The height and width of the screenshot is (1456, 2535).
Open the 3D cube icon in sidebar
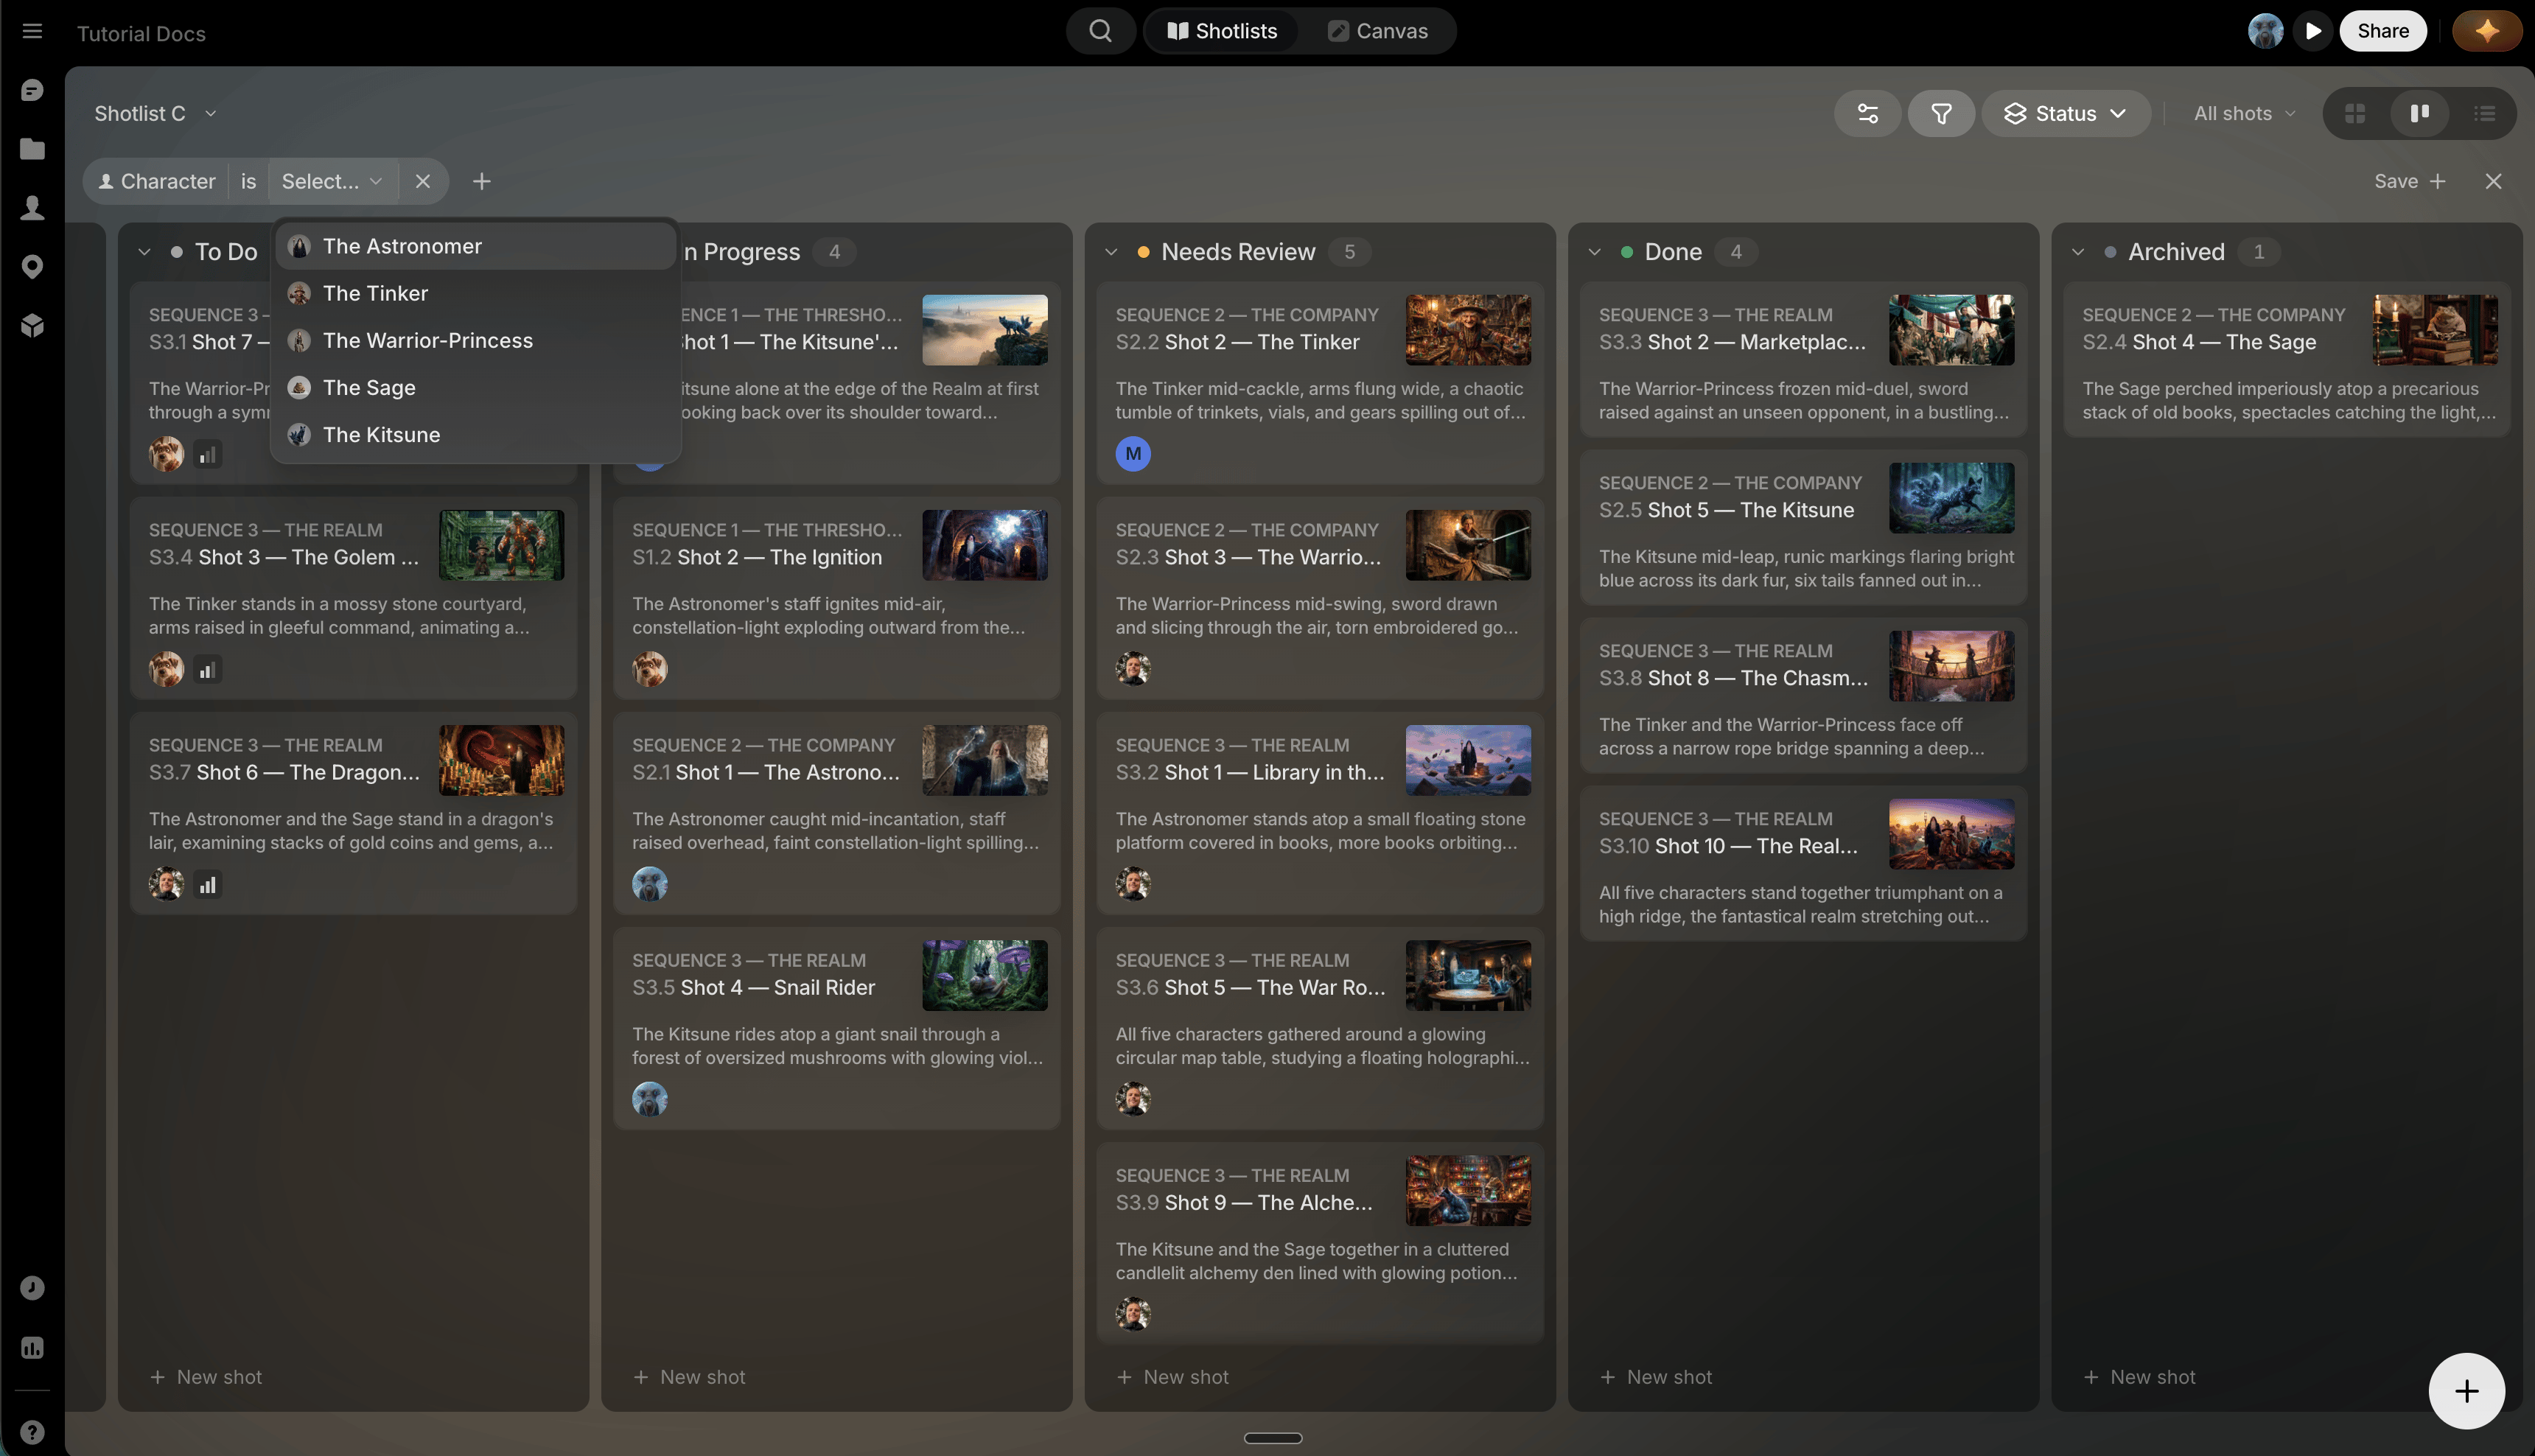(32, 326)
